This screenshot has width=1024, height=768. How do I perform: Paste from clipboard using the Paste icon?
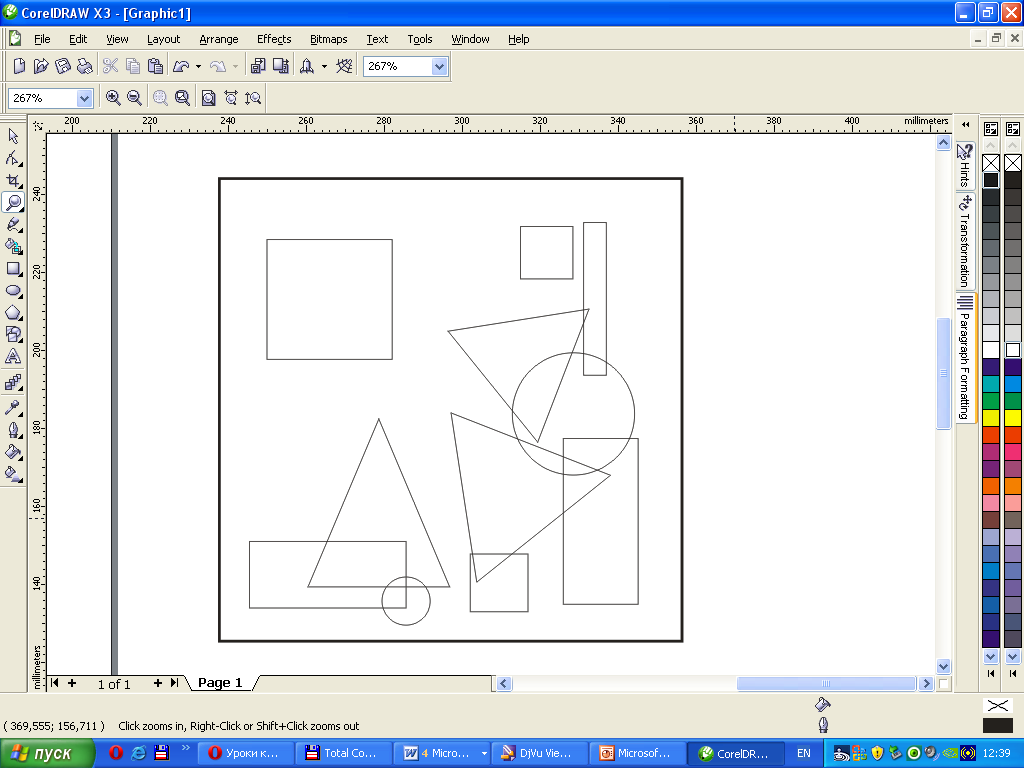coord(155,66)
